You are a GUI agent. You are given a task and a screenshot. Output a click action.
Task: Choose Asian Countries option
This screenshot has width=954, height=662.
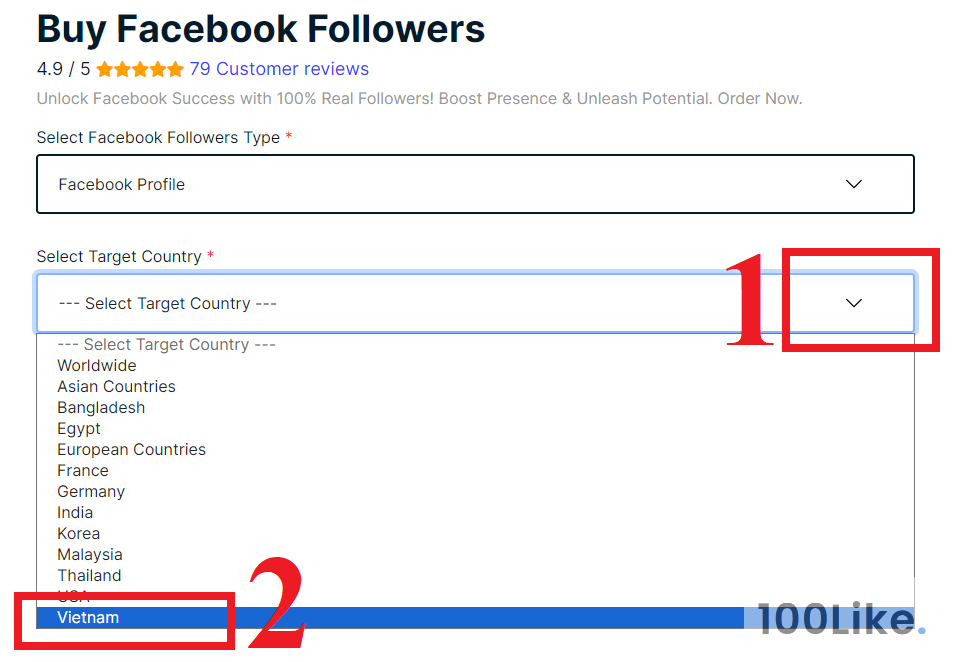[x=116, y=387]
